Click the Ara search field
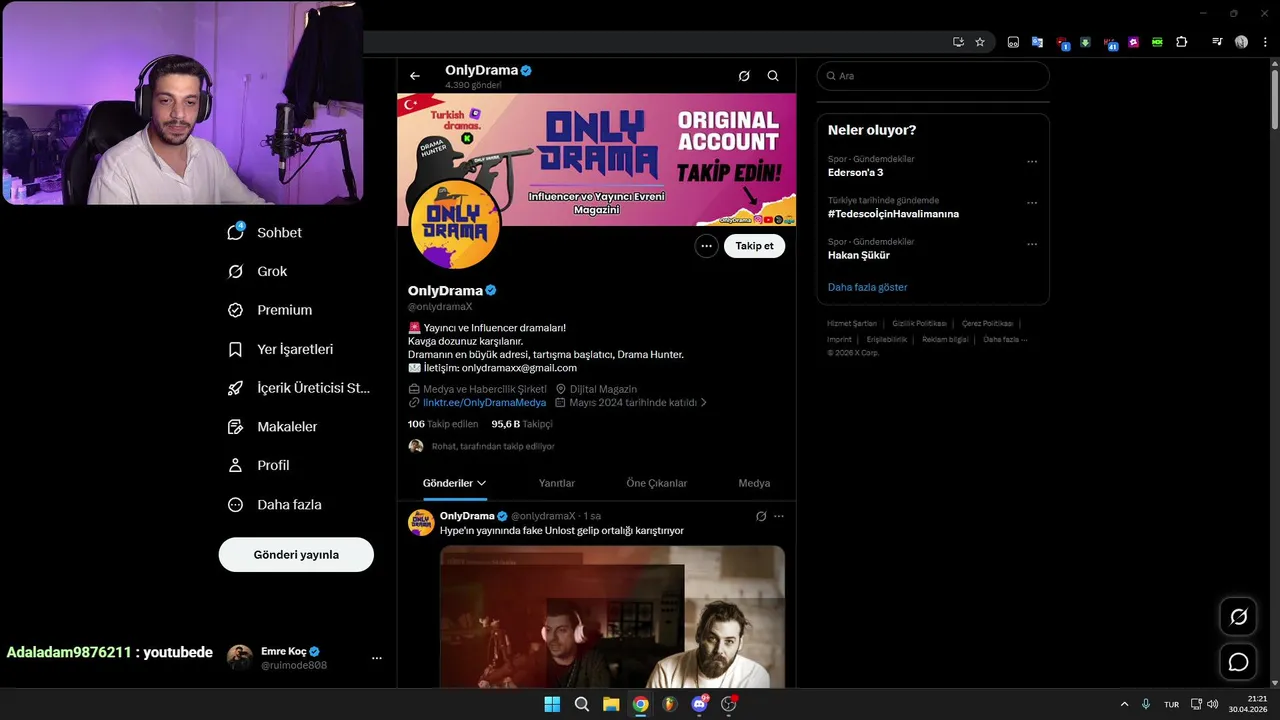Screen dimensions: 1280x720 click(933, 76)
